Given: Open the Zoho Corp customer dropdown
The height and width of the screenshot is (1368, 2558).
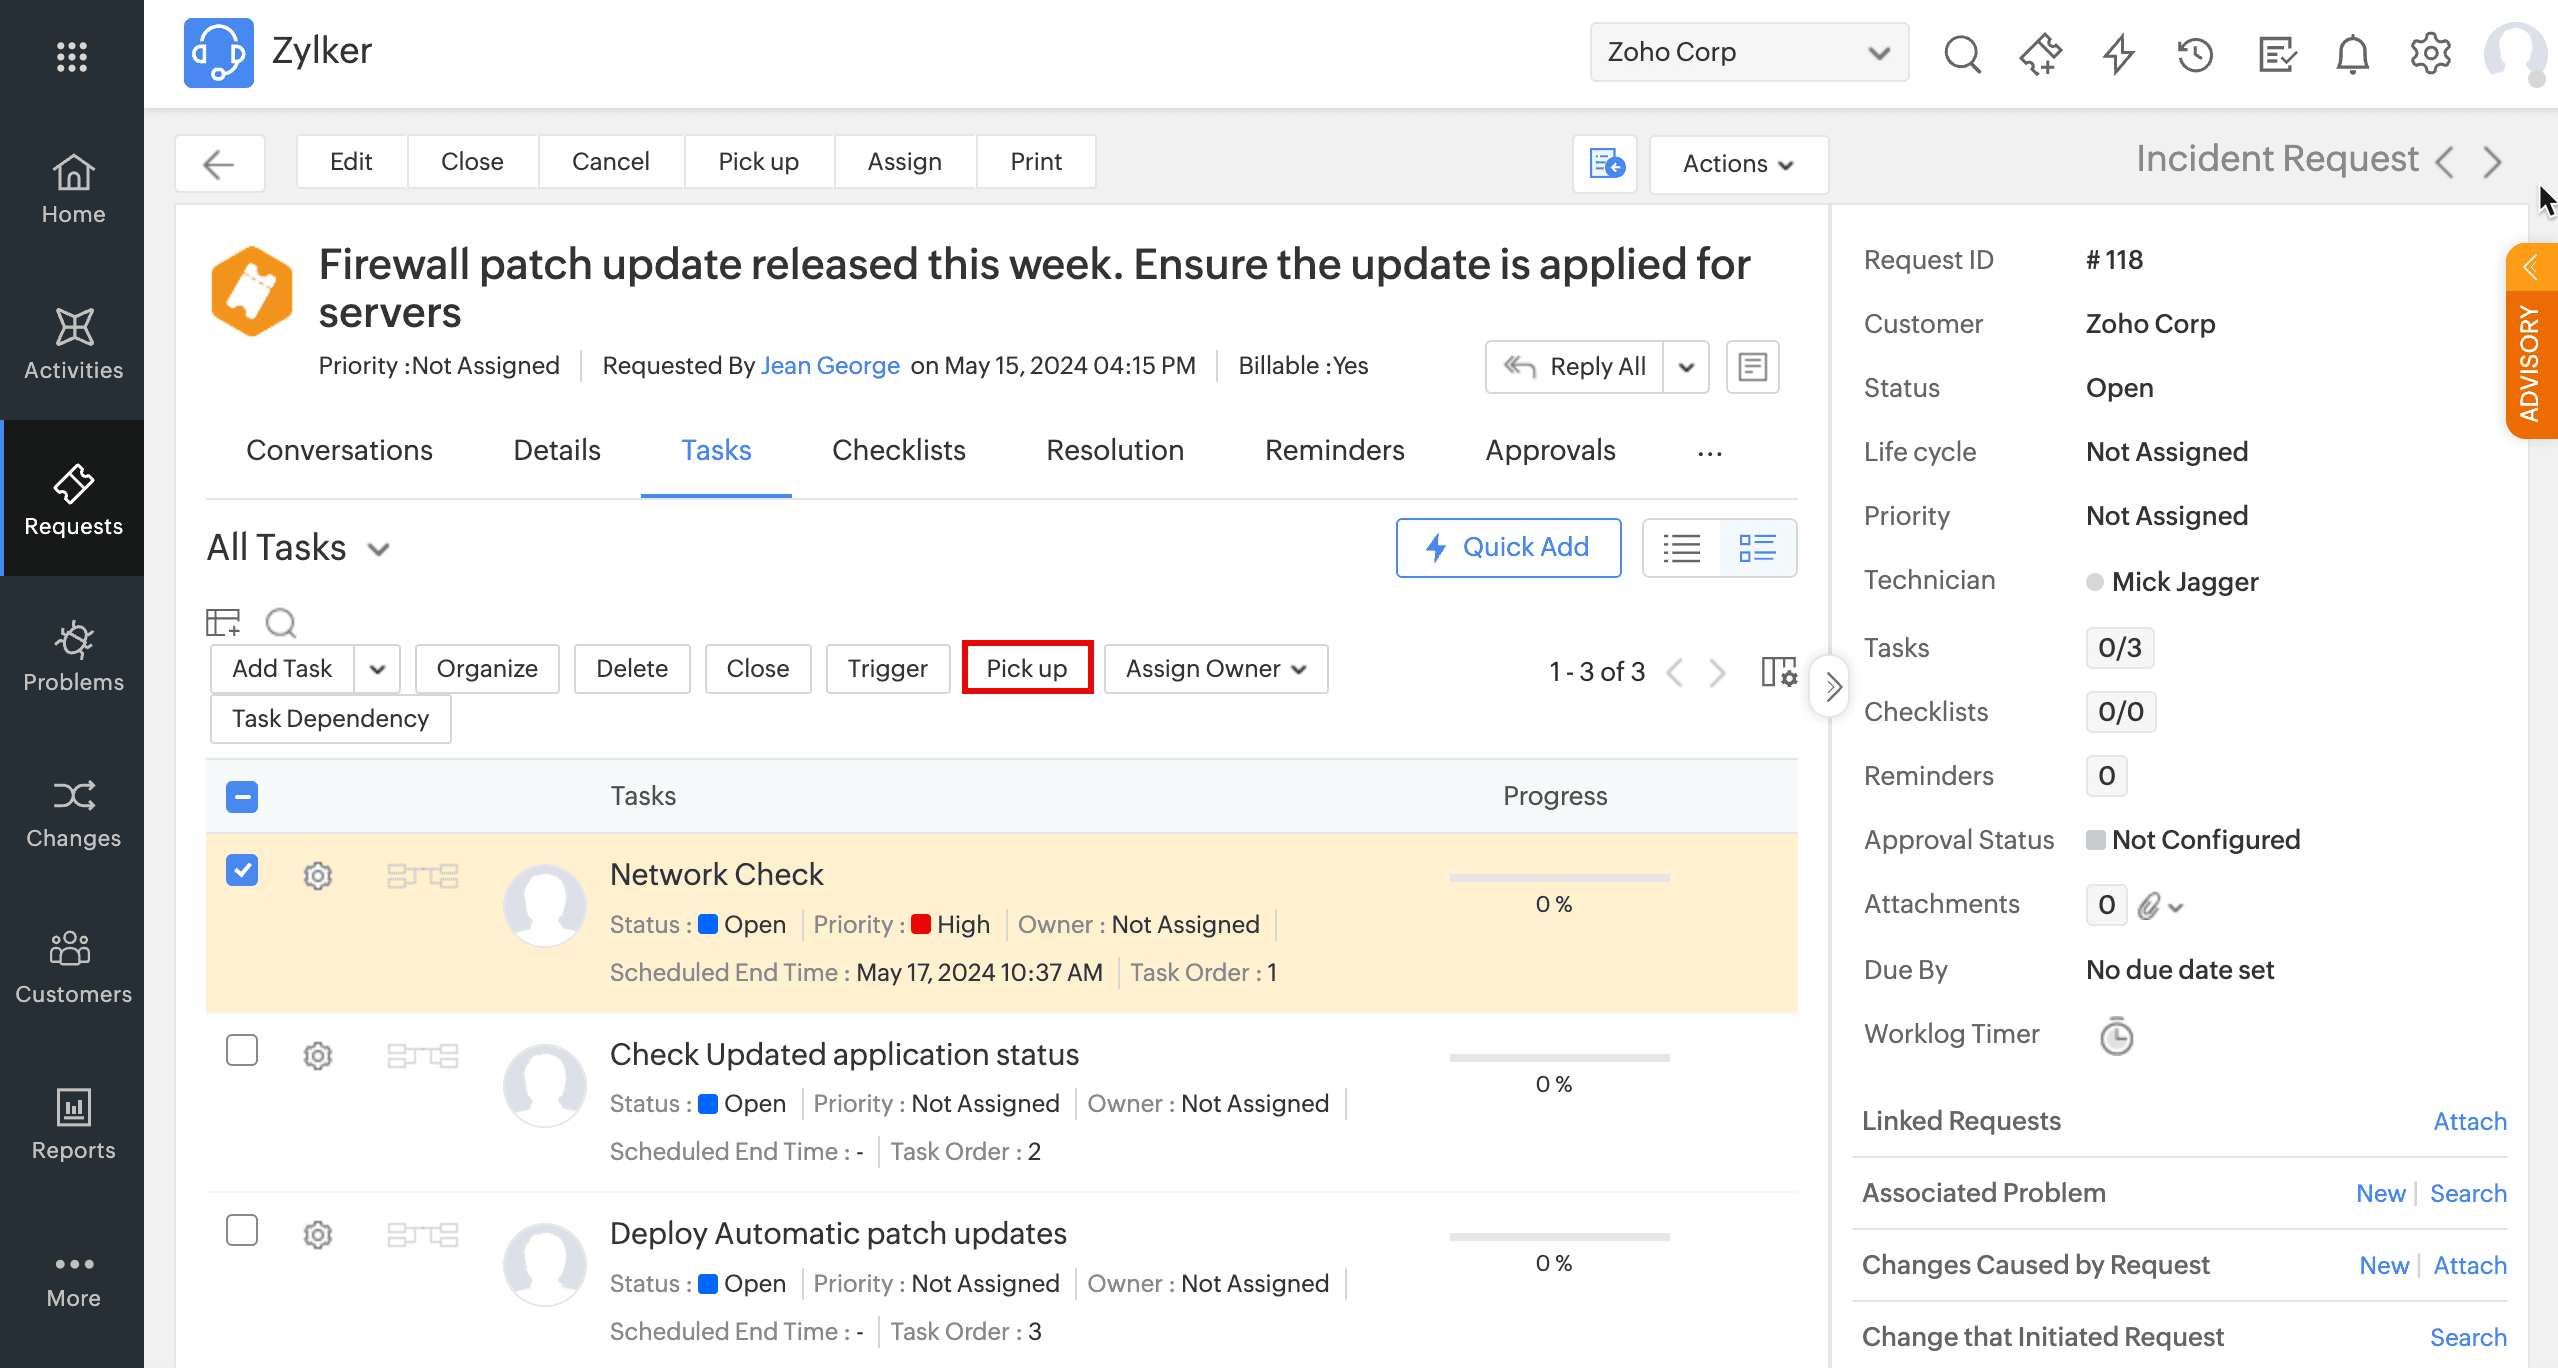Looking at the screenshot, I should (1748, 52).
